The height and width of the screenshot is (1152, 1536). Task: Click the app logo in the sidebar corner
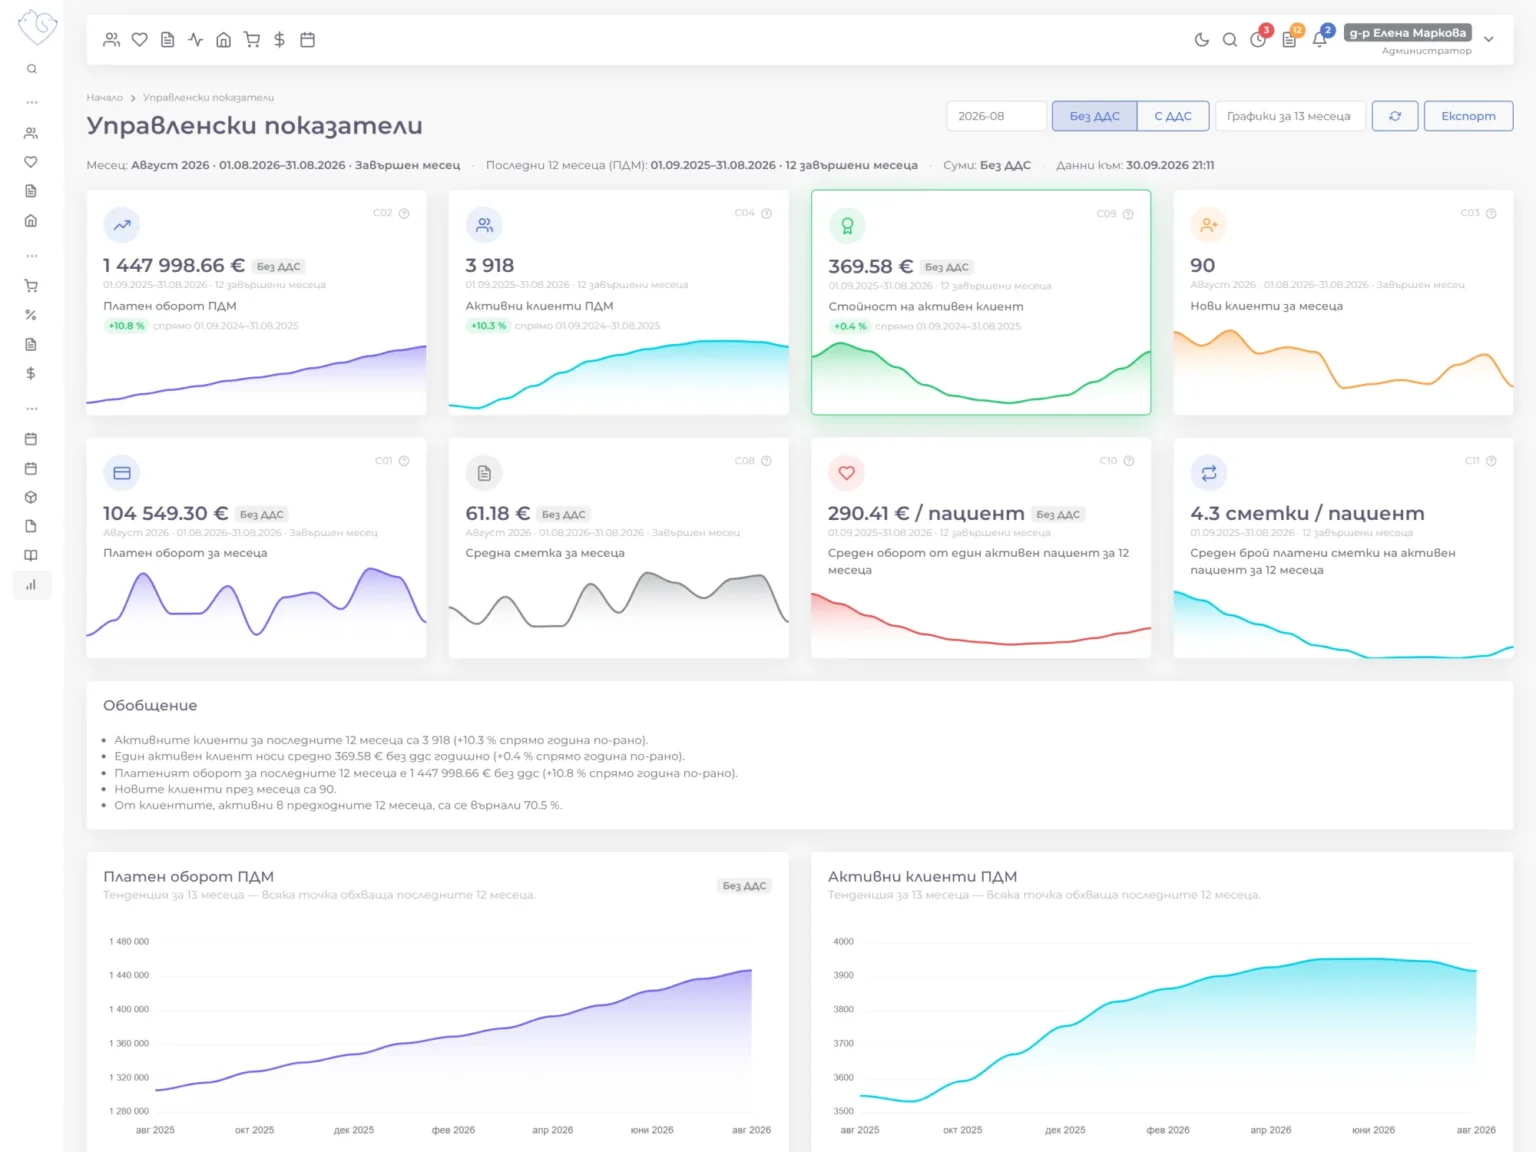tap(37, 26)
